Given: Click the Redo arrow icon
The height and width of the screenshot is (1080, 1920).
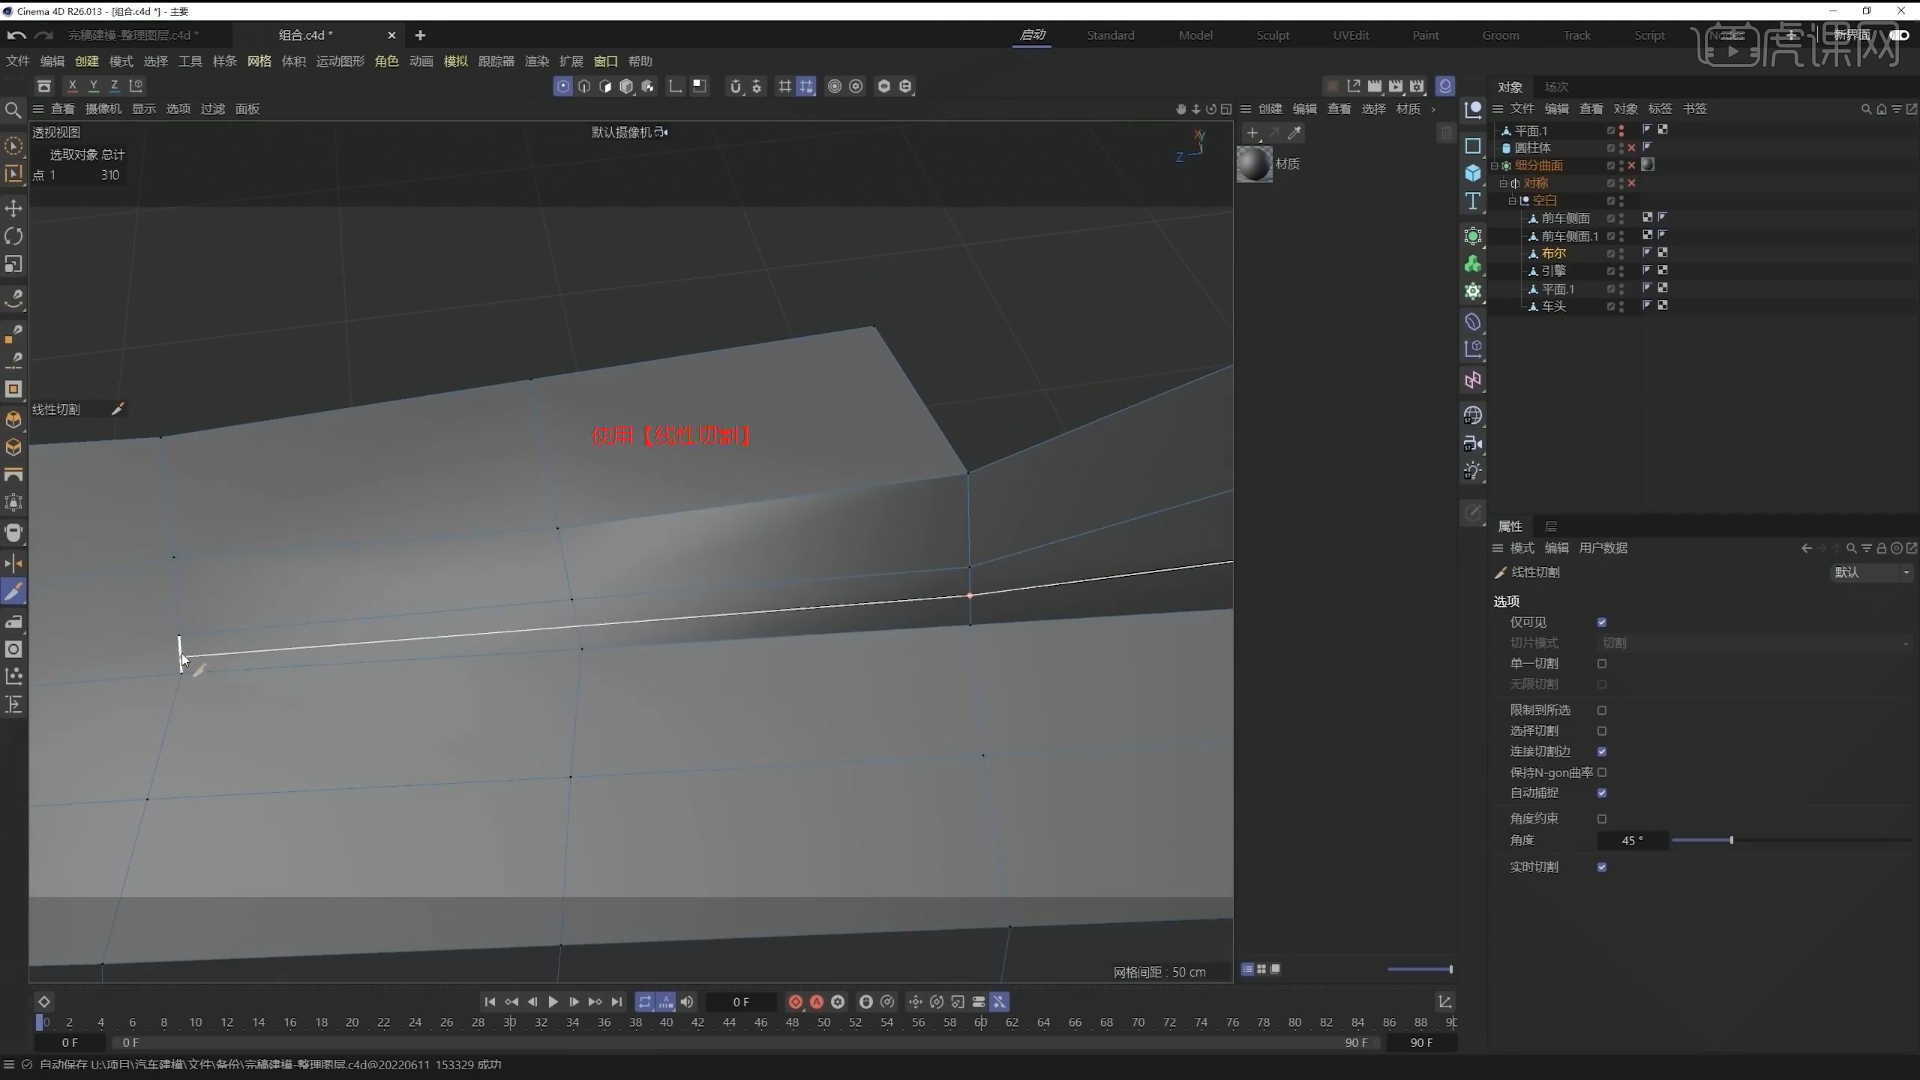Looking at the screenshot, I should tap(43, 35).
